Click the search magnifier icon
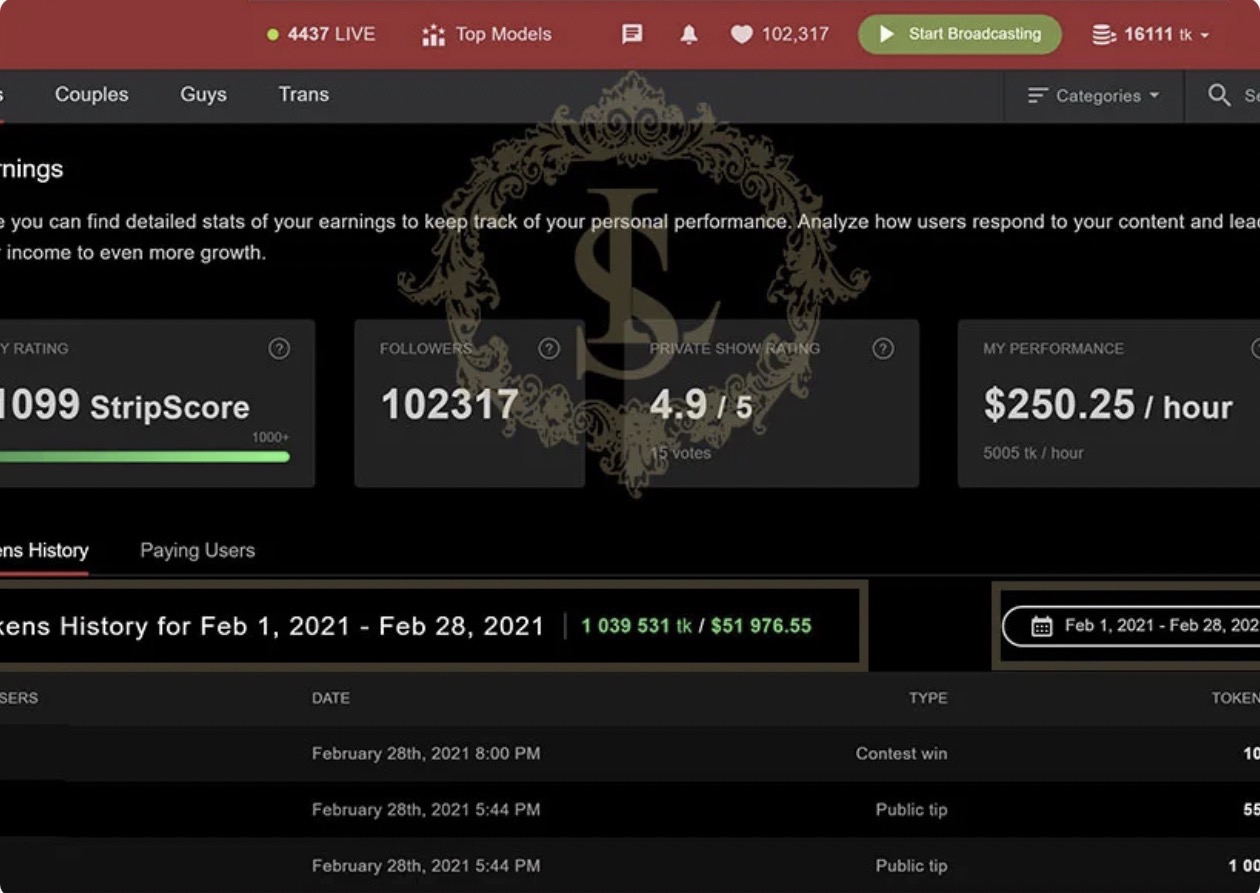This screenshot has height=893, width=1260. pos(1219,95)
